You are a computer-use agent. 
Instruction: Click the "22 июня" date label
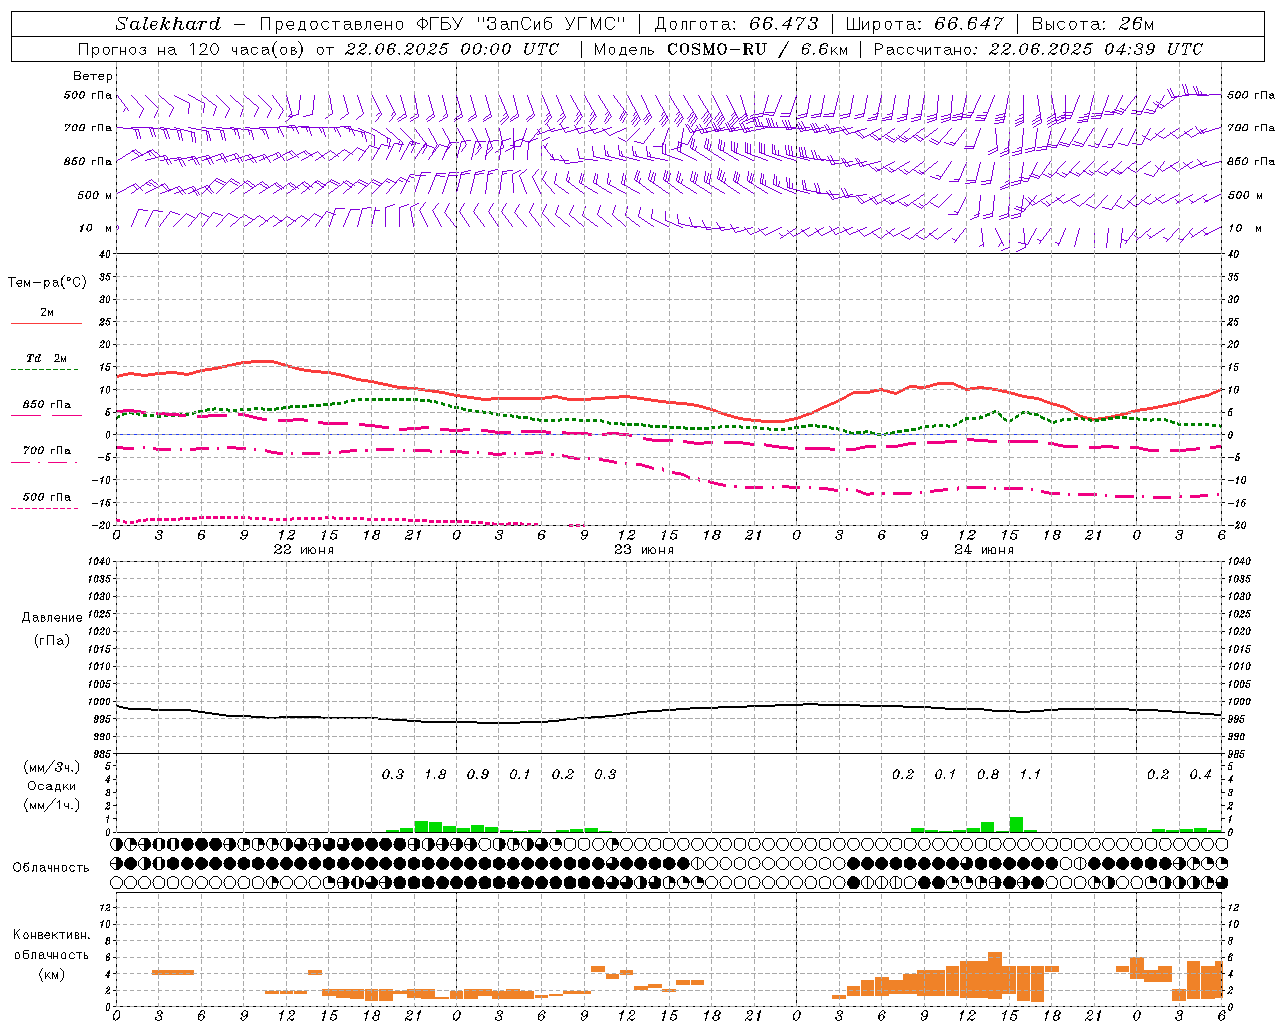pyautogui.click(x=304, y=550)
